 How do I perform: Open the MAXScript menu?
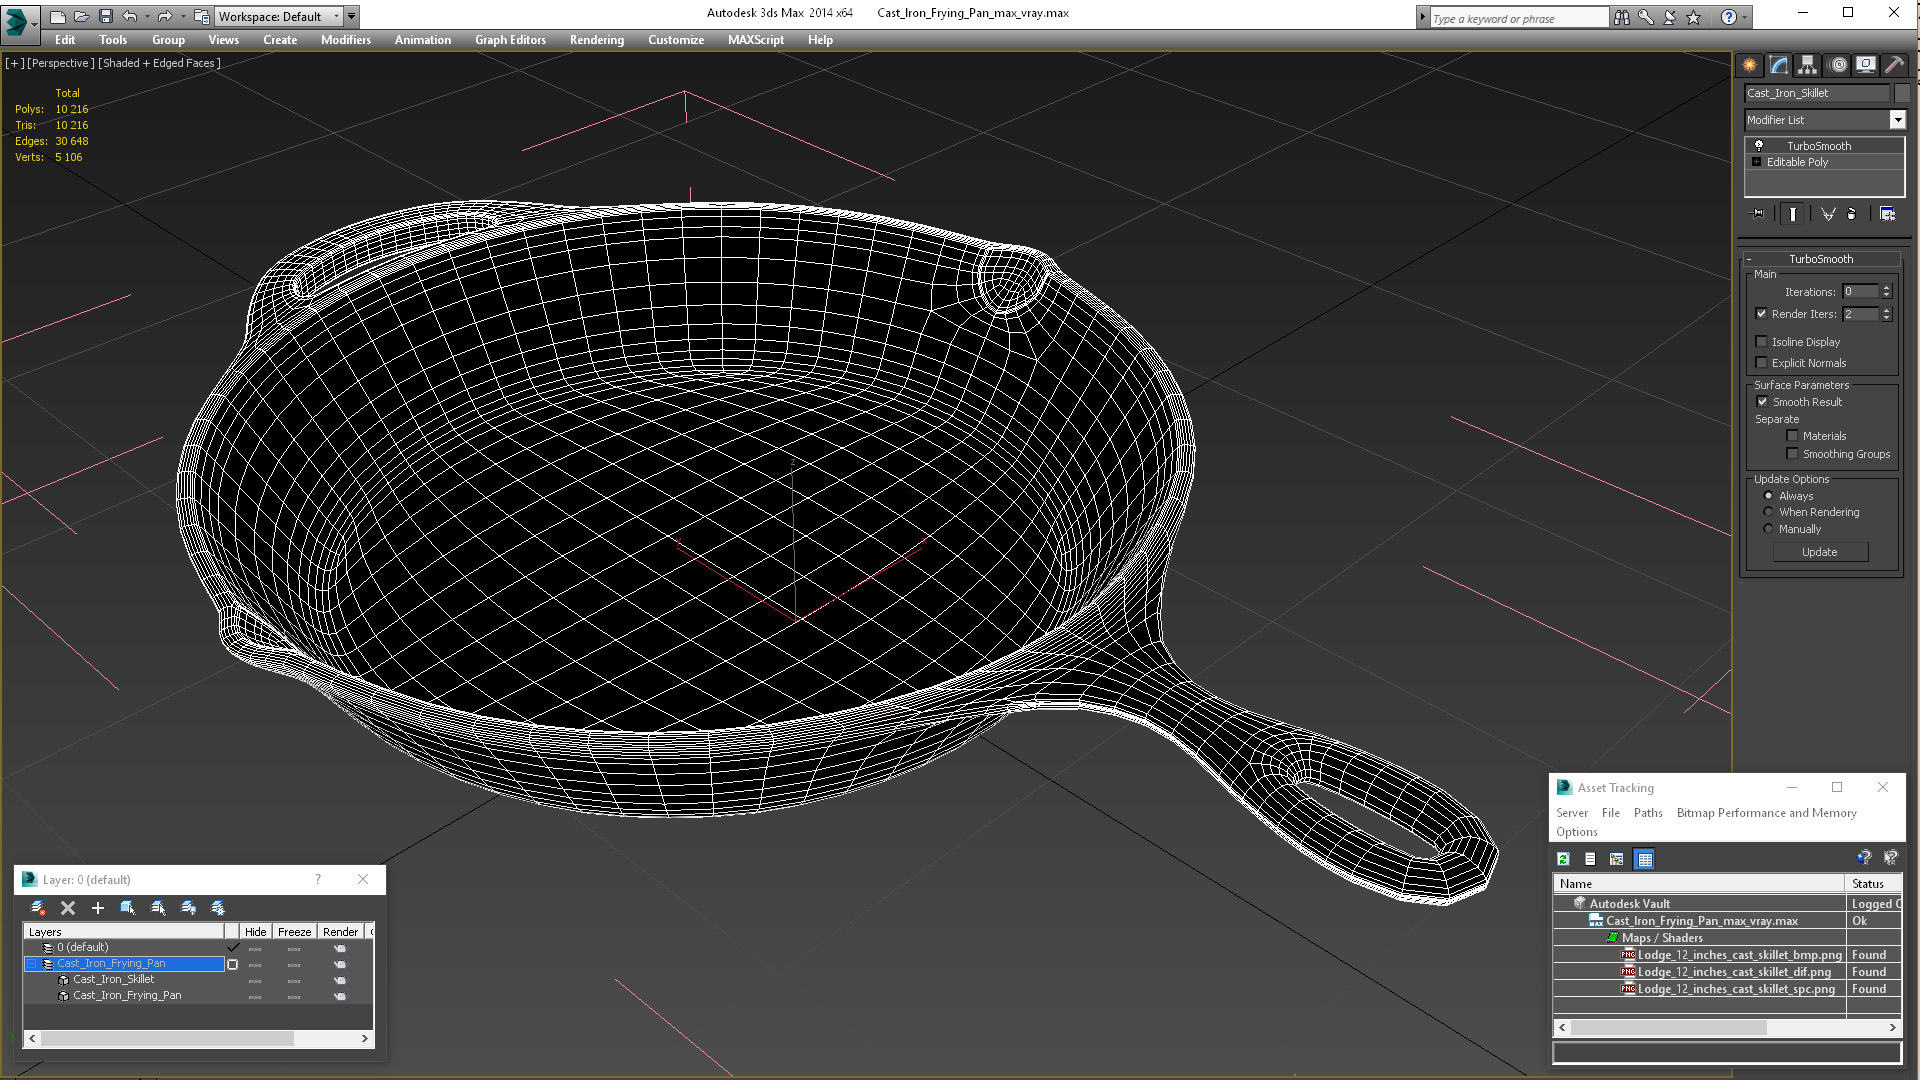pos(756,40)
